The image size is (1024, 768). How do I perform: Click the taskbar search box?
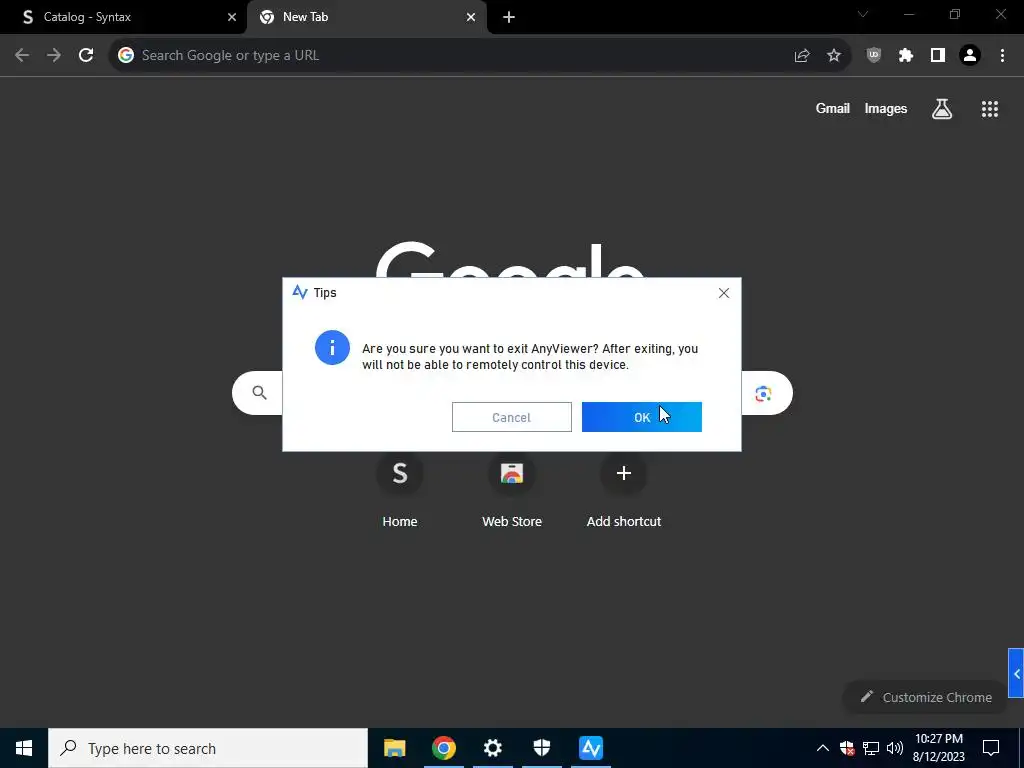click(x=208, y=748)
